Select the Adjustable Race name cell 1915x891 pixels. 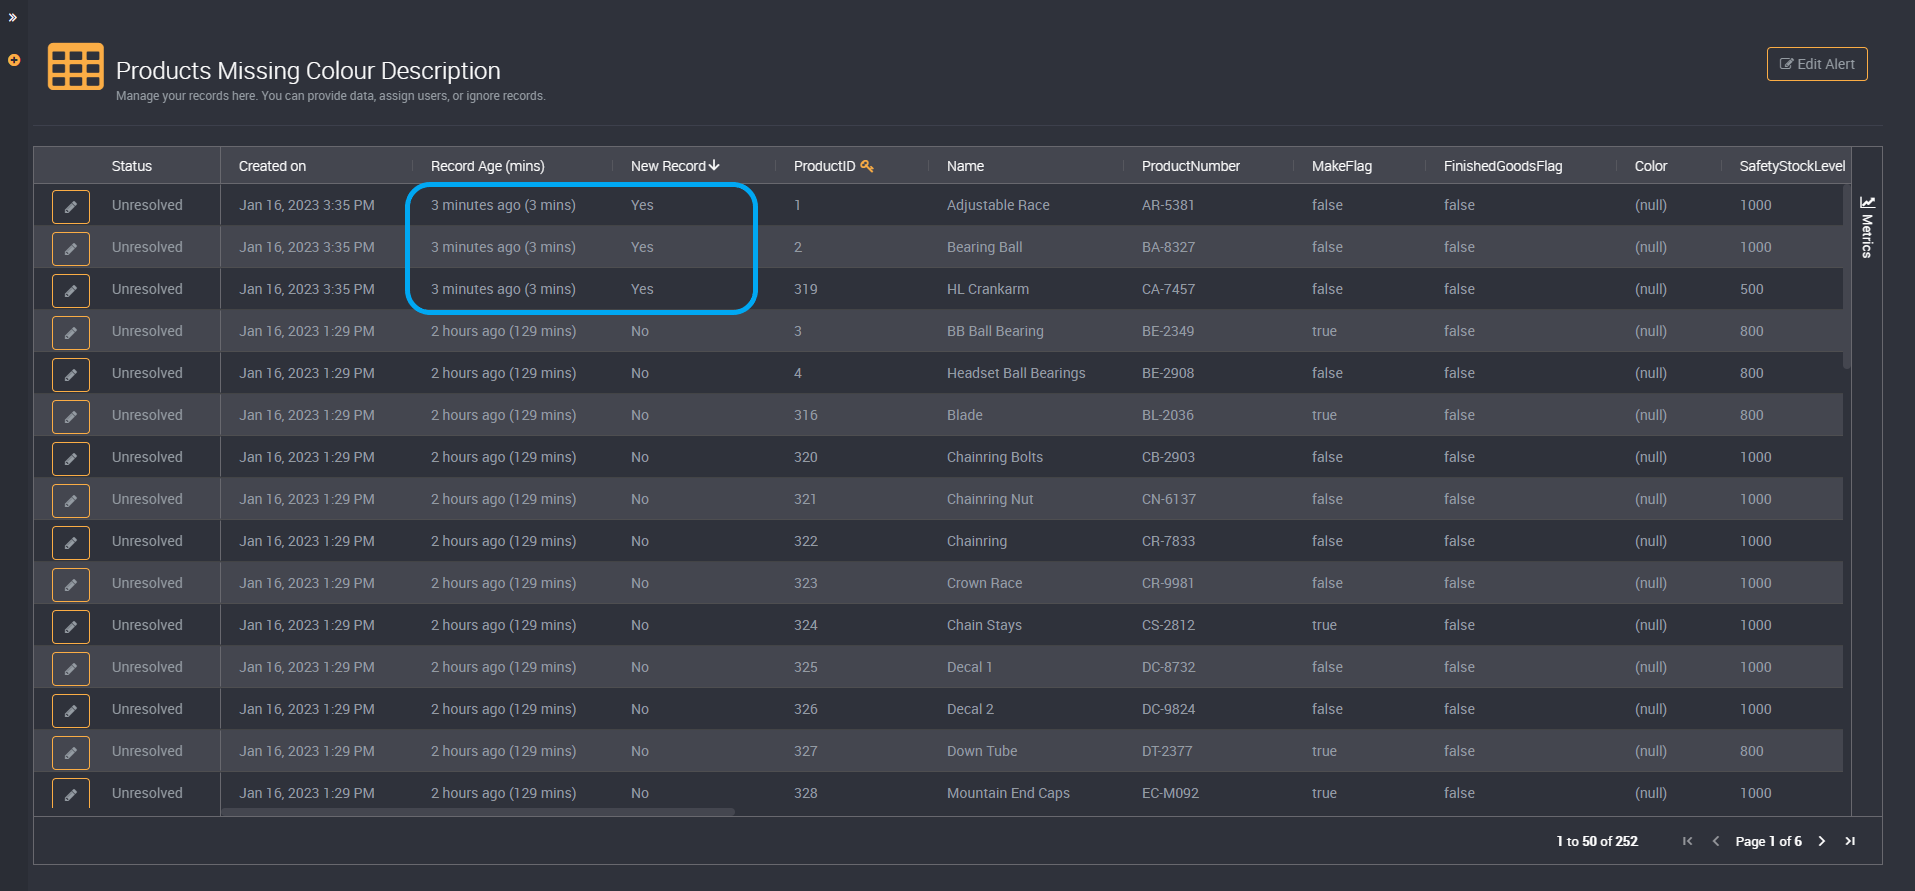click(x=998, y=205)
